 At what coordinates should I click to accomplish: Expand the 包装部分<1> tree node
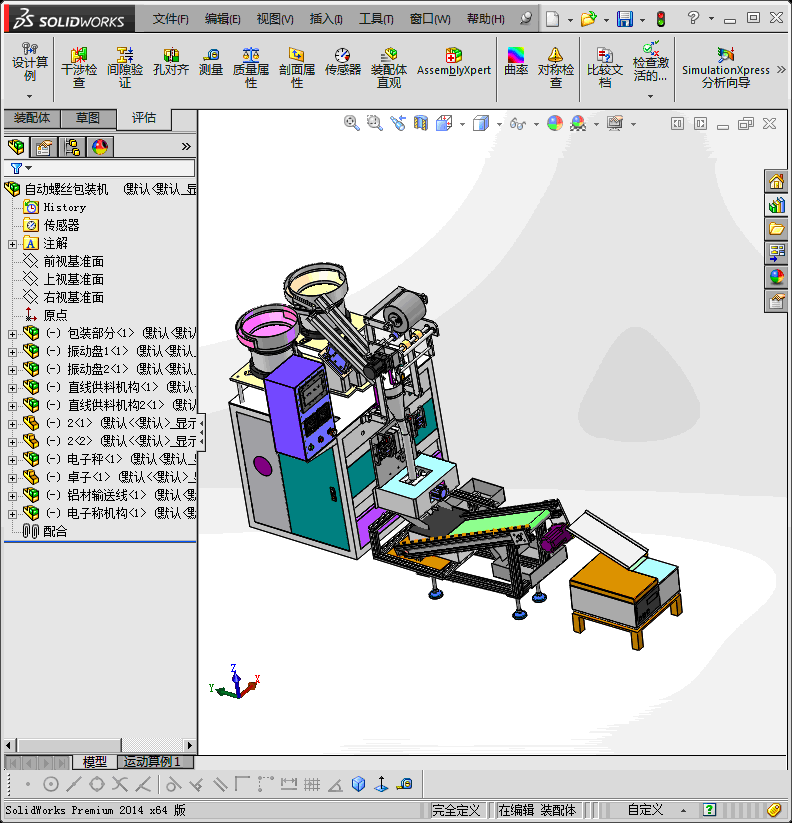tap(13, 334)
